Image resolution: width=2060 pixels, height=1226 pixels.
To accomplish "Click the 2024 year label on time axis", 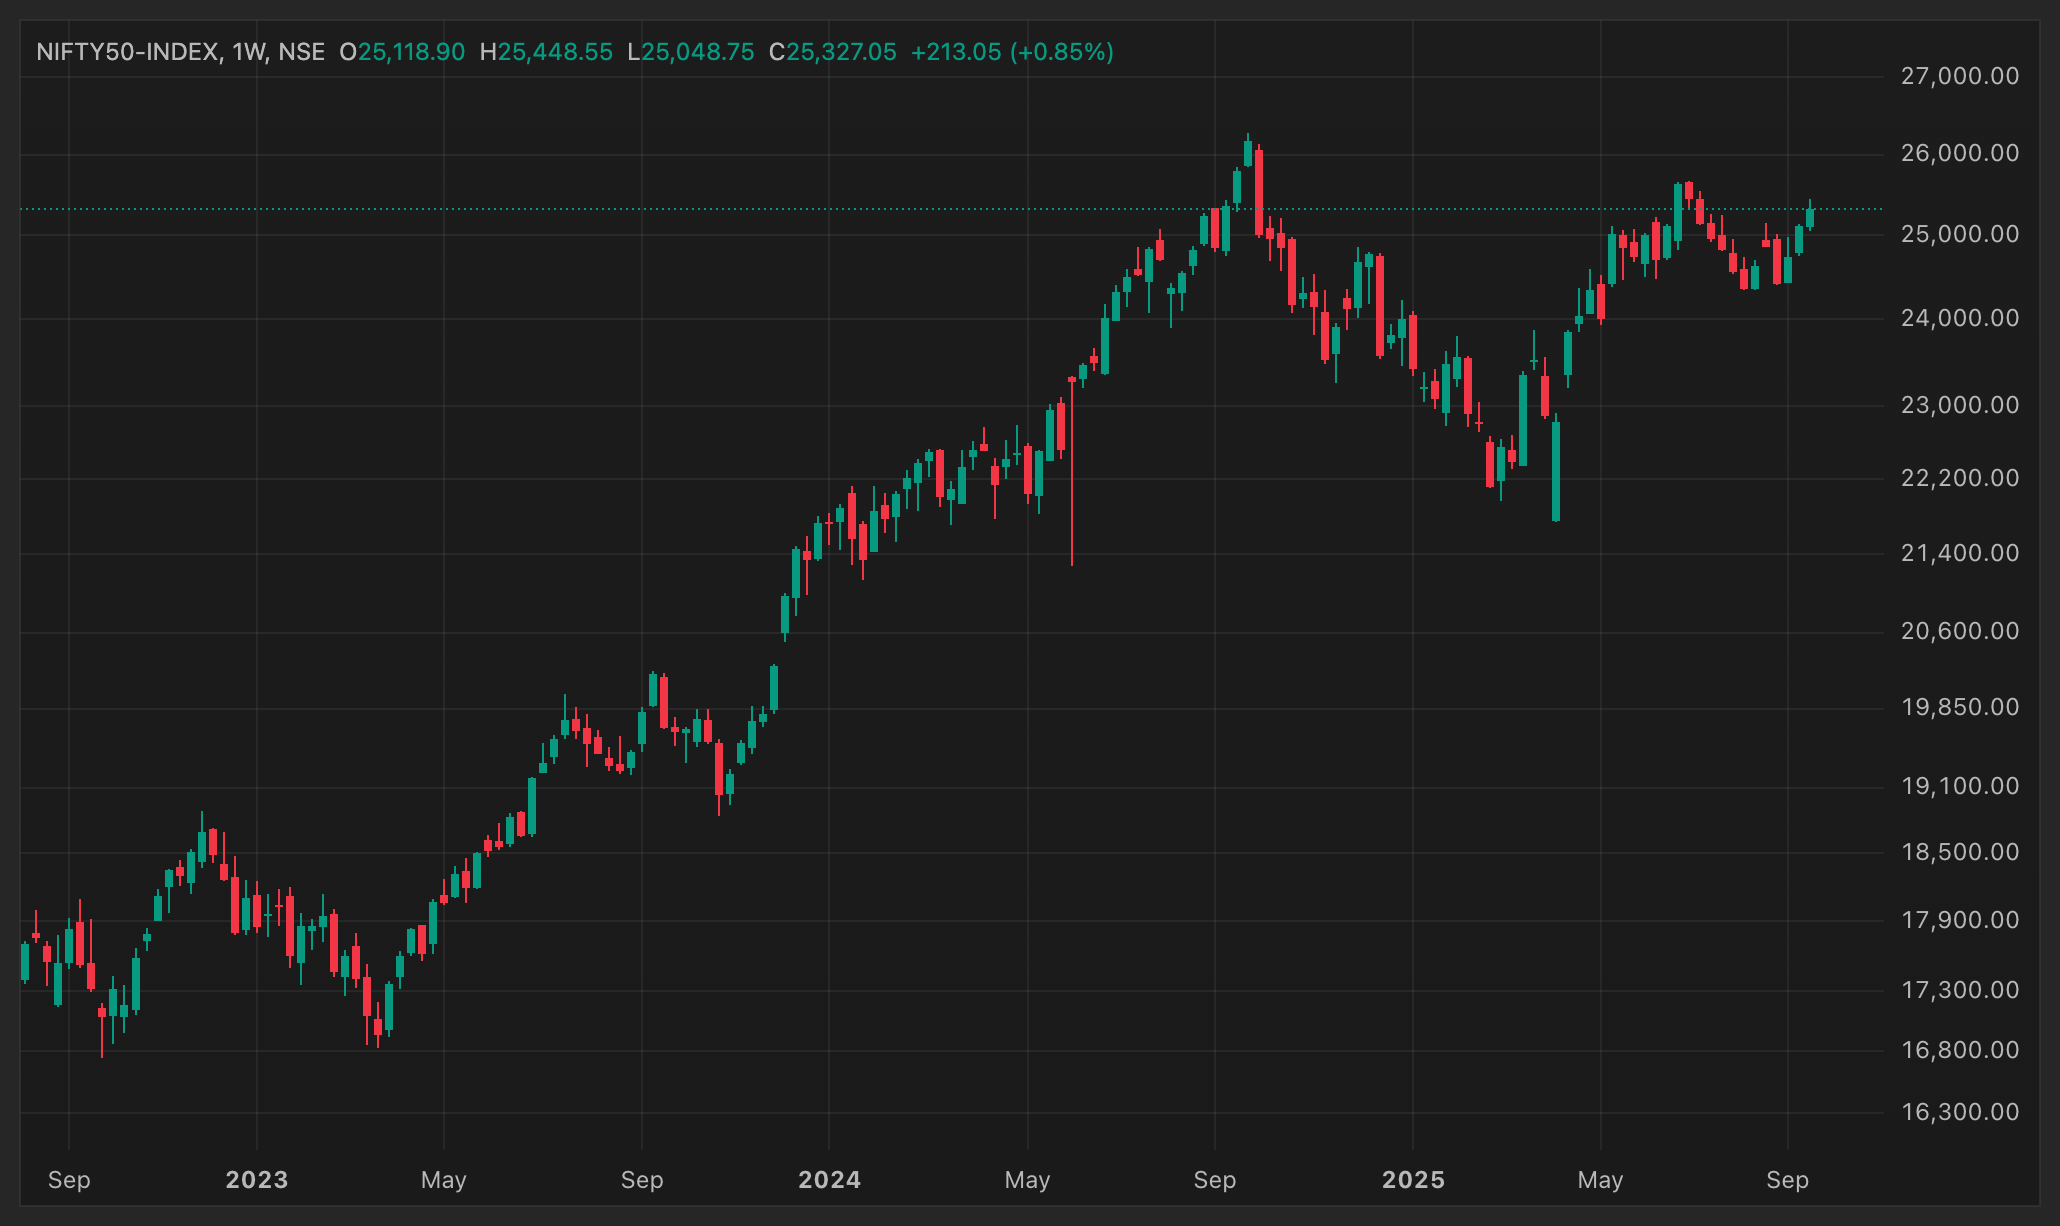I will point(829,1180).
